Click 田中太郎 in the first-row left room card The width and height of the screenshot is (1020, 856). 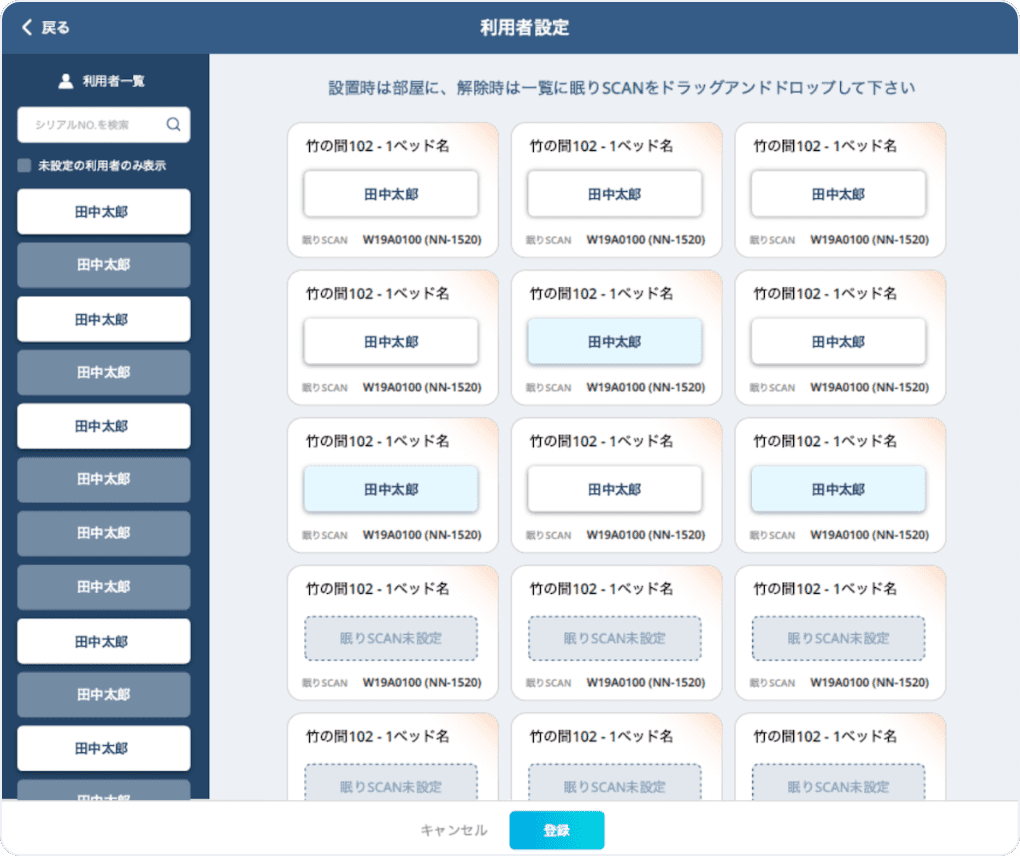391,194
